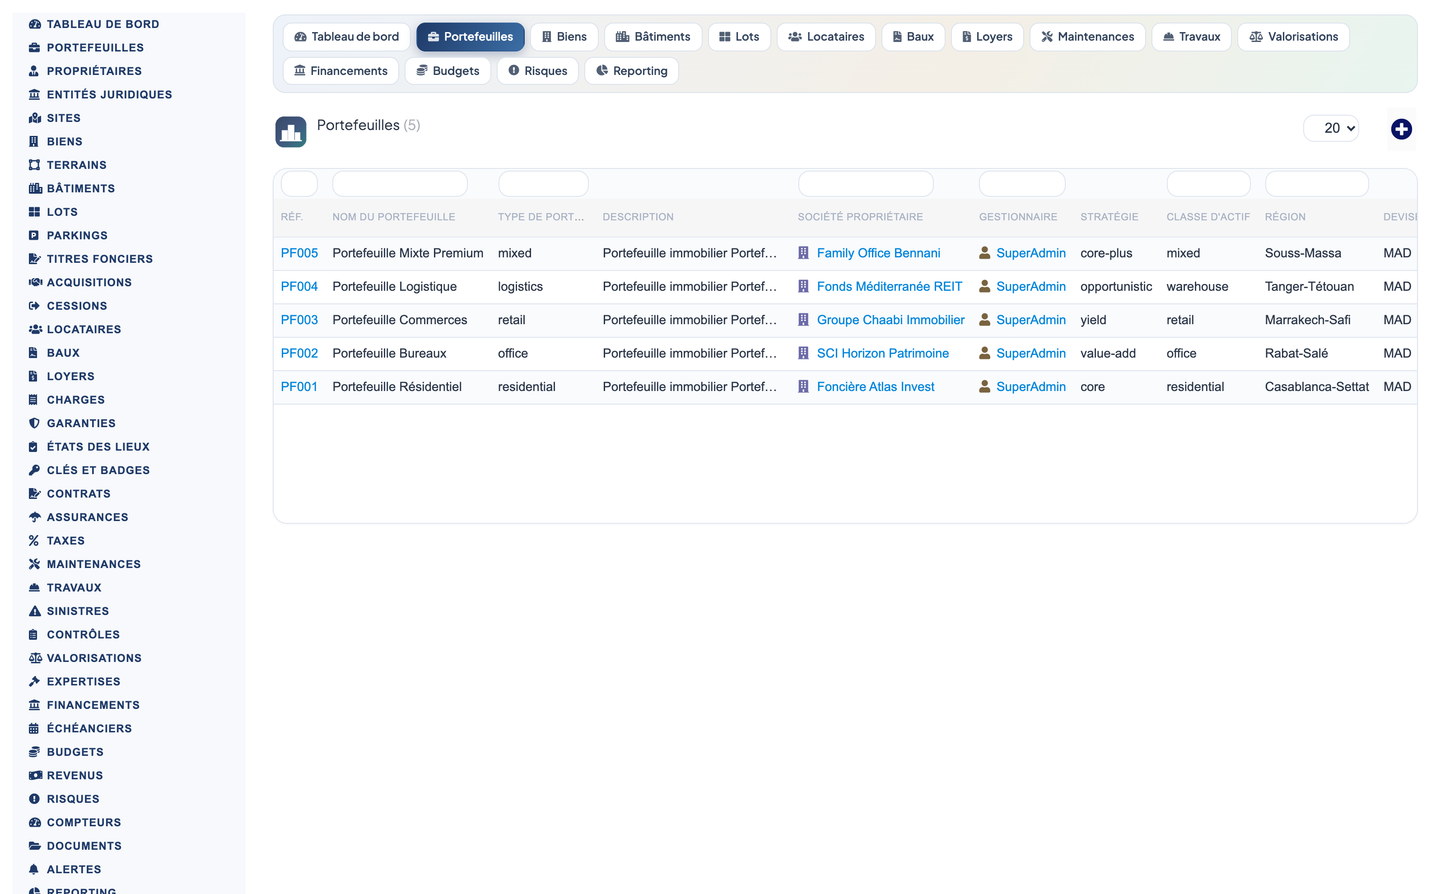Sort by Classe d'actif column header
Viewport: 1445px width, 894px height.
pos(1208,217)
